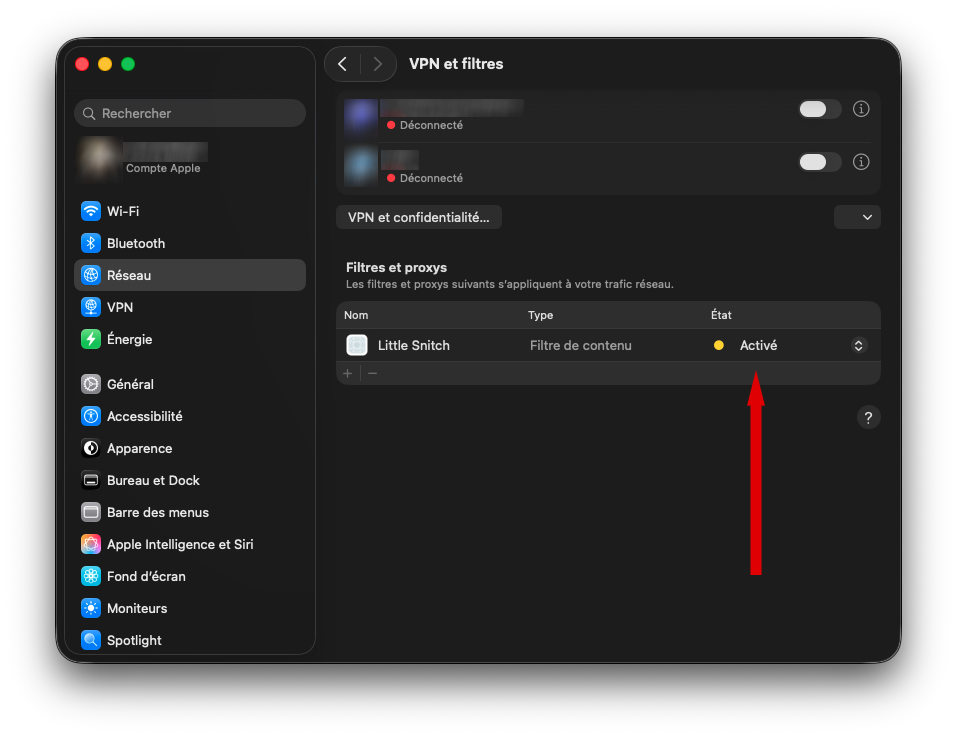The height and width of the screenshot is (737, 957).
Task: Click the Little Snitch app icon
Action: pyautogui.click(x=357, y=345)
